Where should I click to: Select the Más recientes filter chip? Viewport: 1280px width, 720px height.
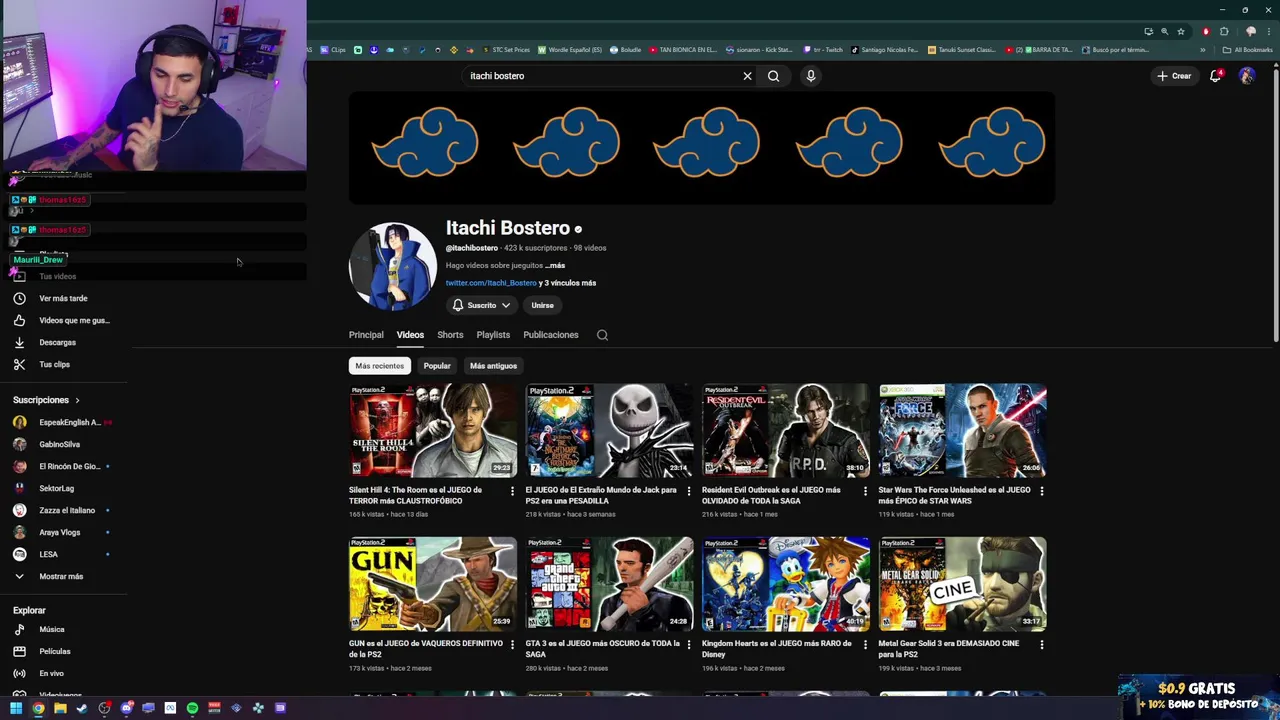(x=380, y=366)
